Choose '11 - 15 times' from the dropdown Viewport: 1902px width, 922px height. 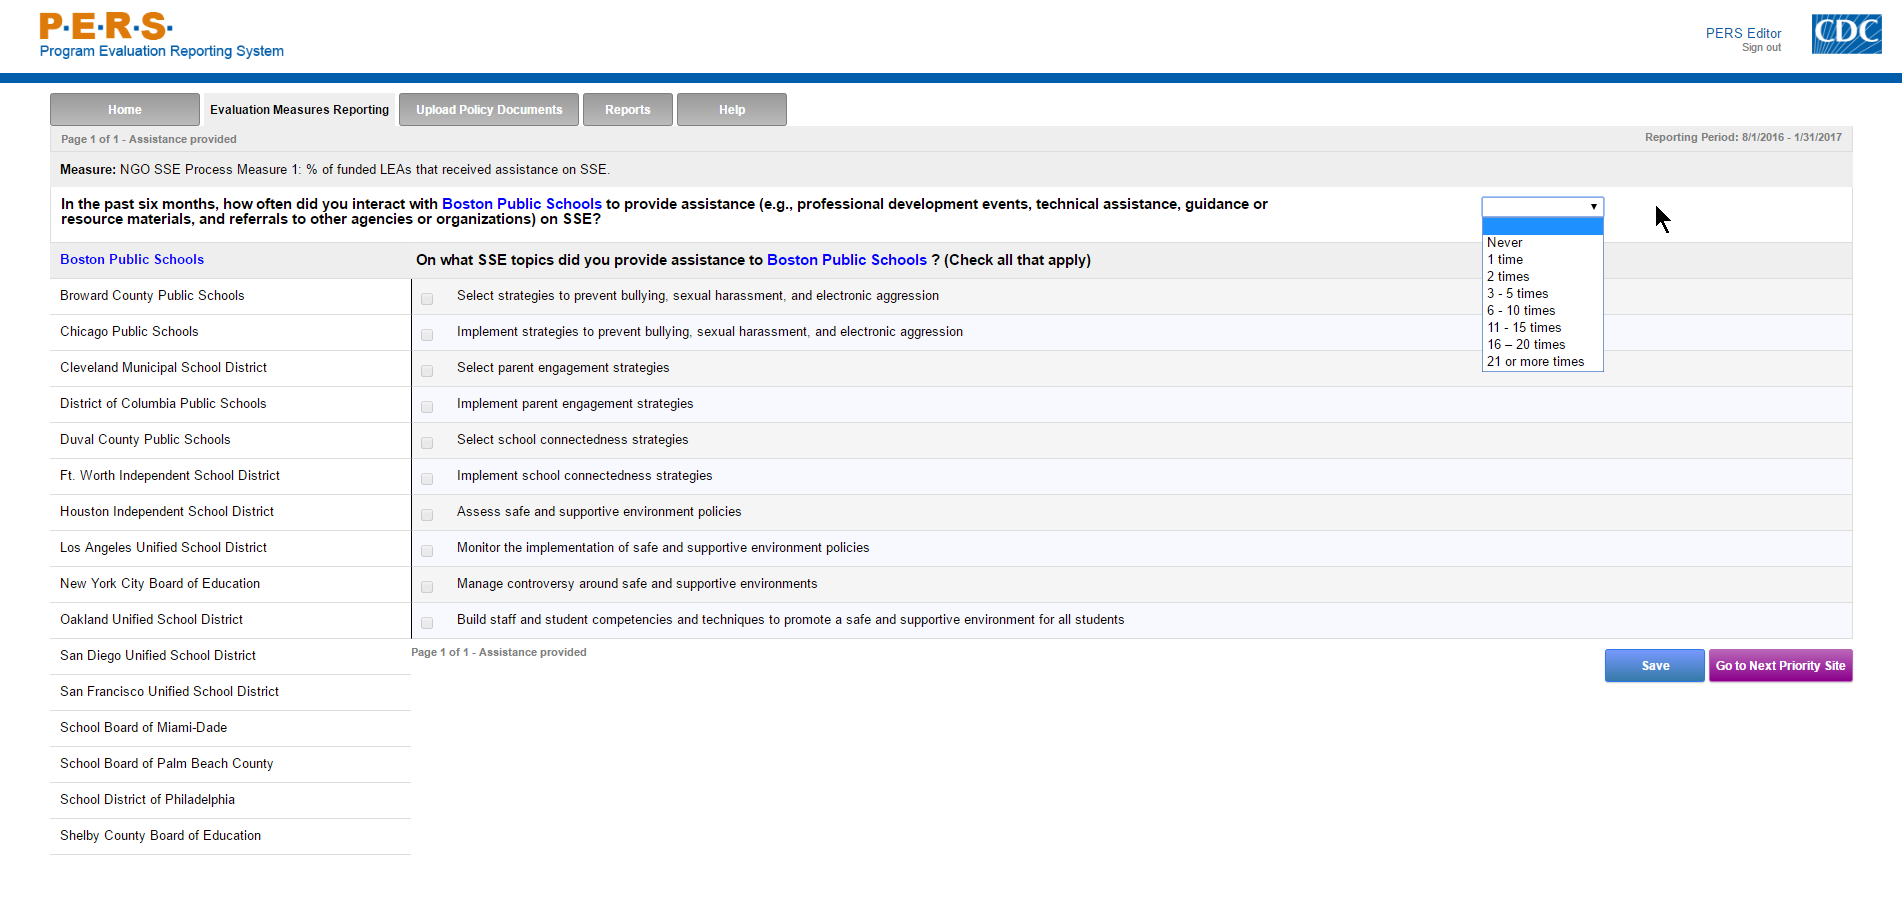coord(1543,328)
